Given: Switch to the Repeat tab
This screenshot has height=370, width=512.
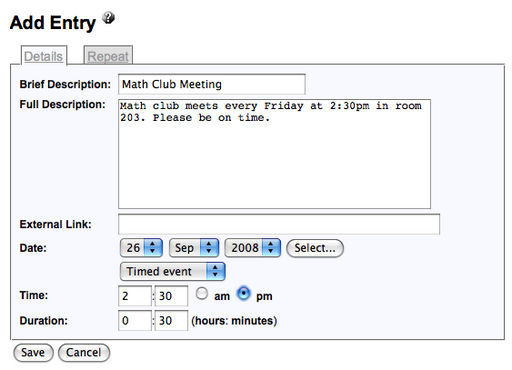Looking at the screenshot, I should coord(108,55).
